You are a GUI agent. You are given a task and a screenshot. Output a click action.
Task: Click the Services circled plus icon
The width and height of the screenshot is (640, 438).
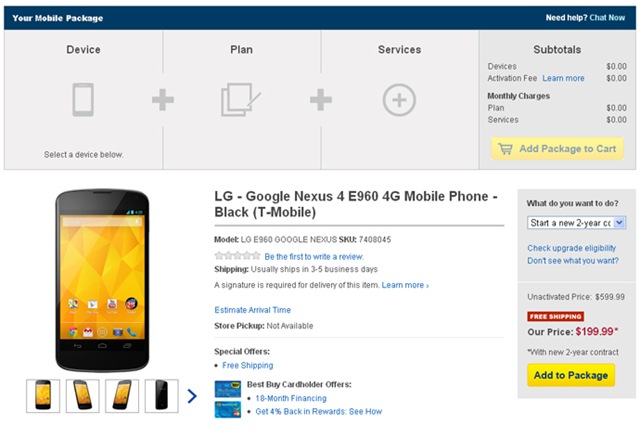[x=399, y=100]
